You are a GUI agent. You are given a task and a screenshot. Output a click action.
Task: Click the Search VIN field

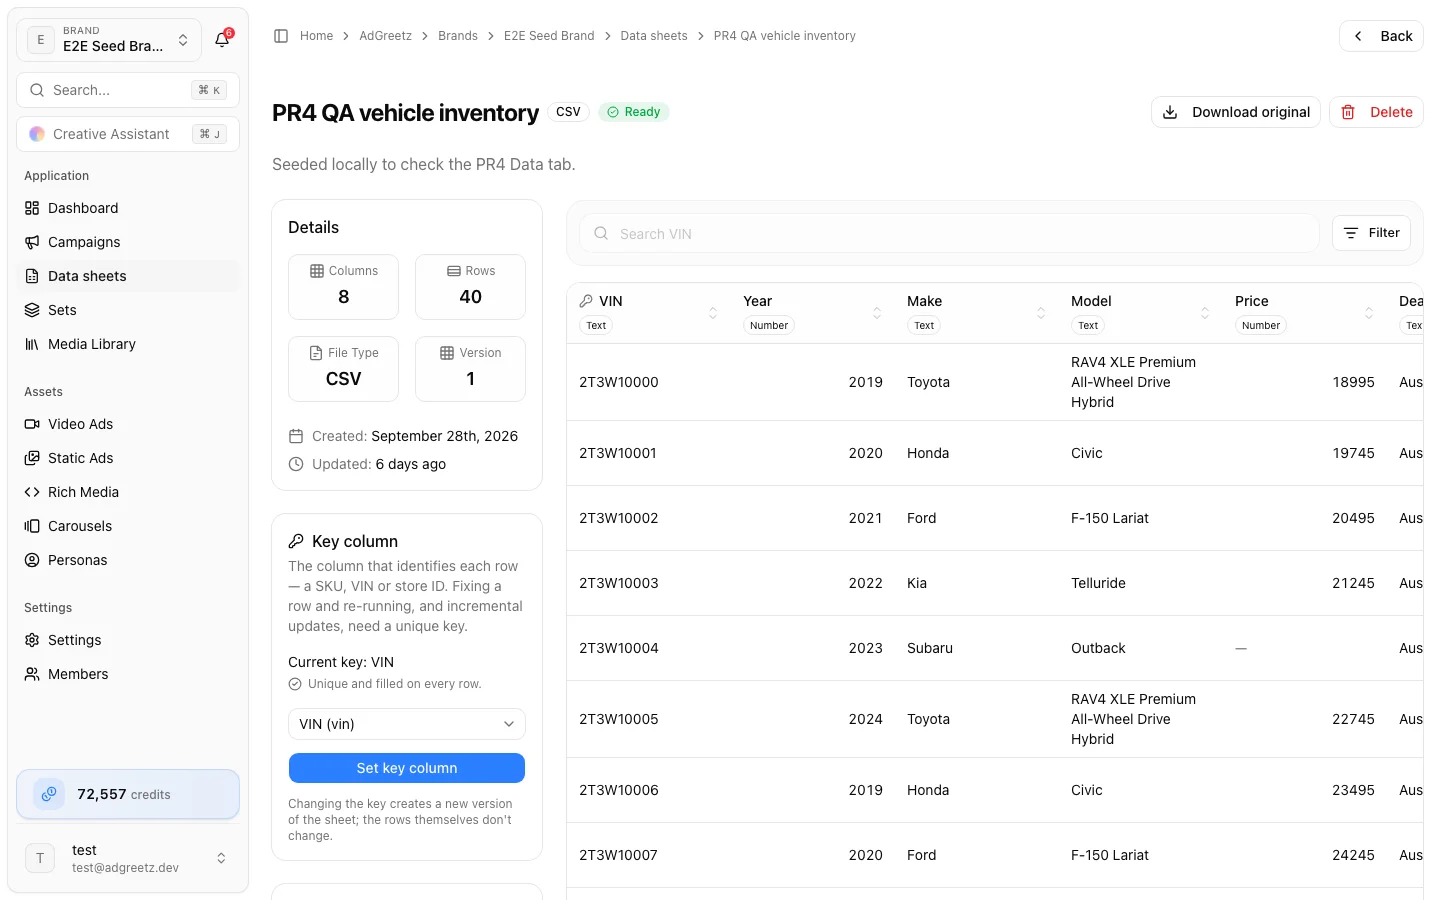pos(949,233)
